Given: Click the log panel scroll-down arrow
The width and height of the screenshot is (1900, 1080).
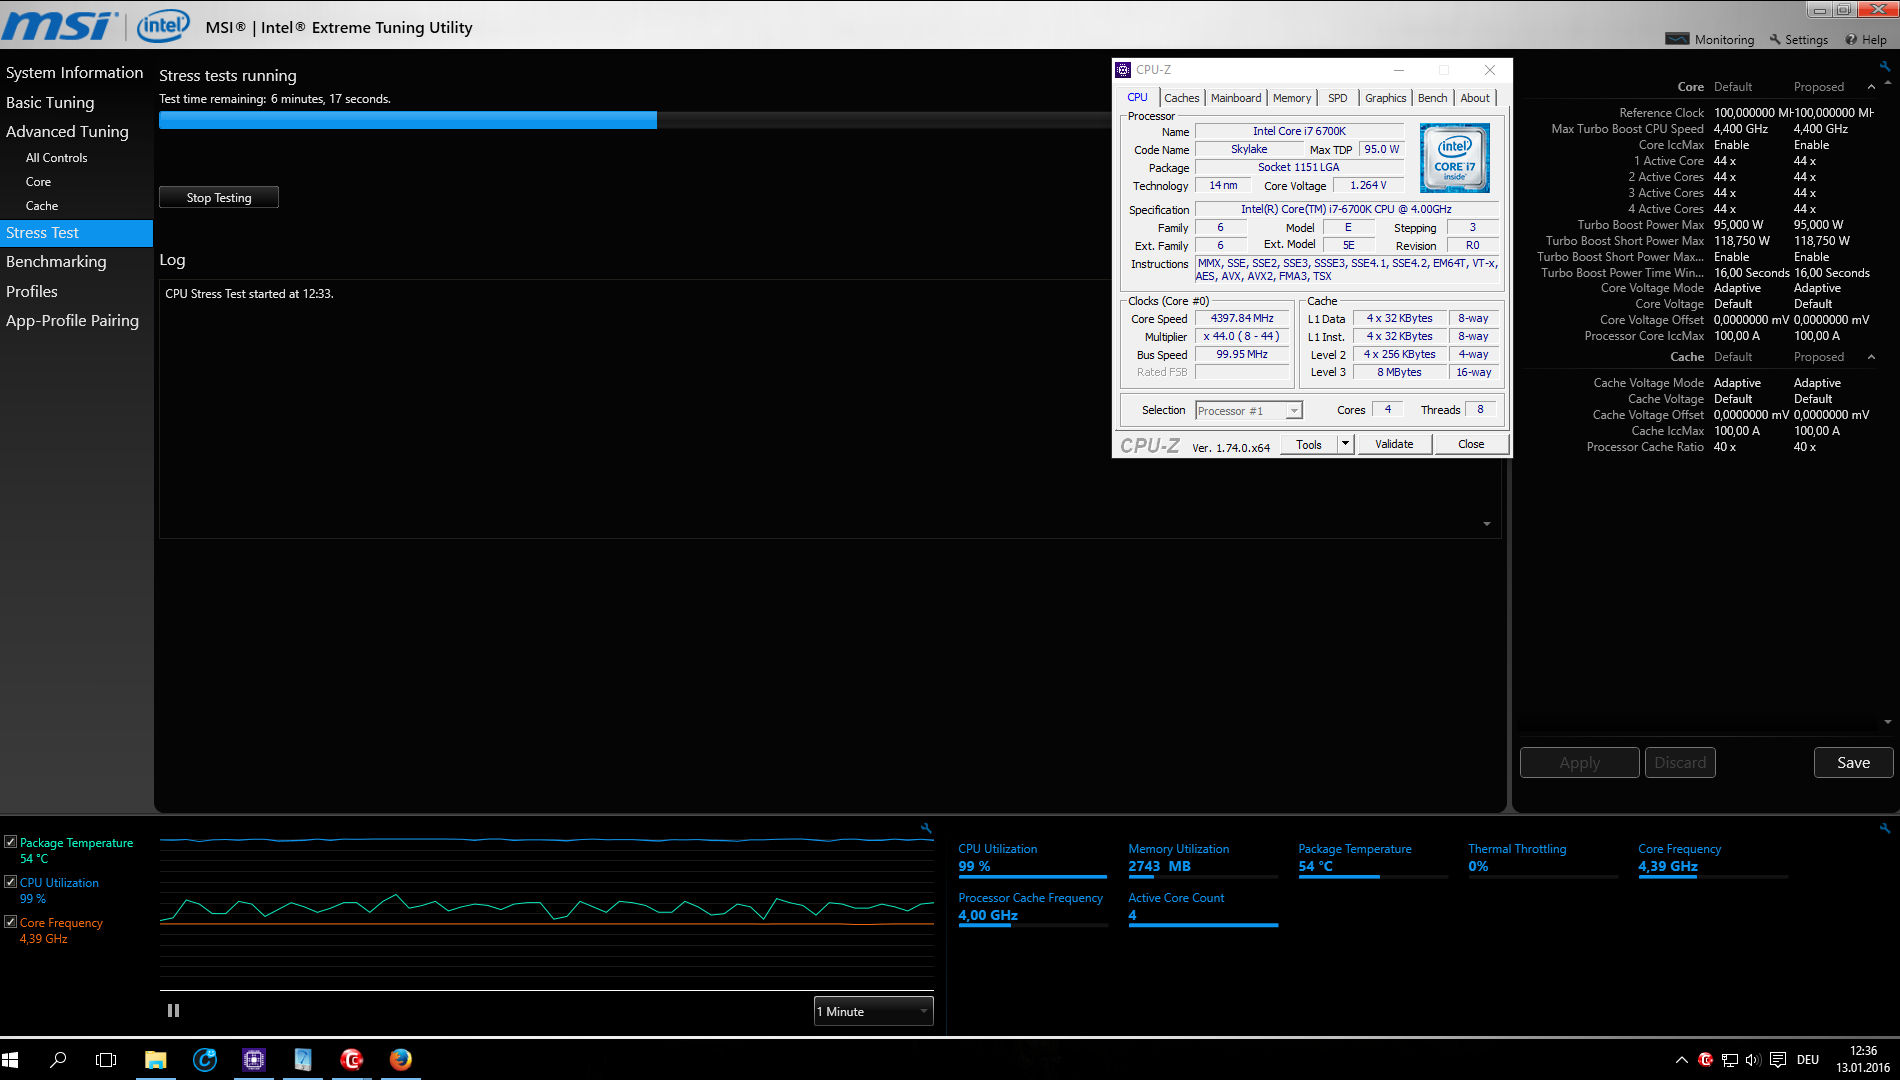Looking at the screenshot, I should click(x=1487, y=524).
